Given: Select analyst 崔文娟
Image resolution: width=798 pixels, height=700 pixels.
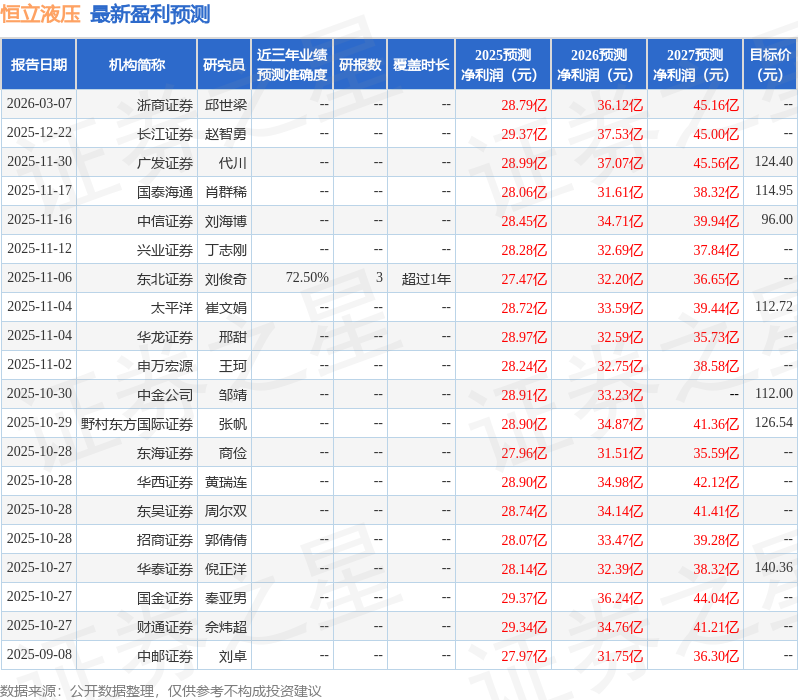Looking at the screenshot, I should [x=225, y=308].
